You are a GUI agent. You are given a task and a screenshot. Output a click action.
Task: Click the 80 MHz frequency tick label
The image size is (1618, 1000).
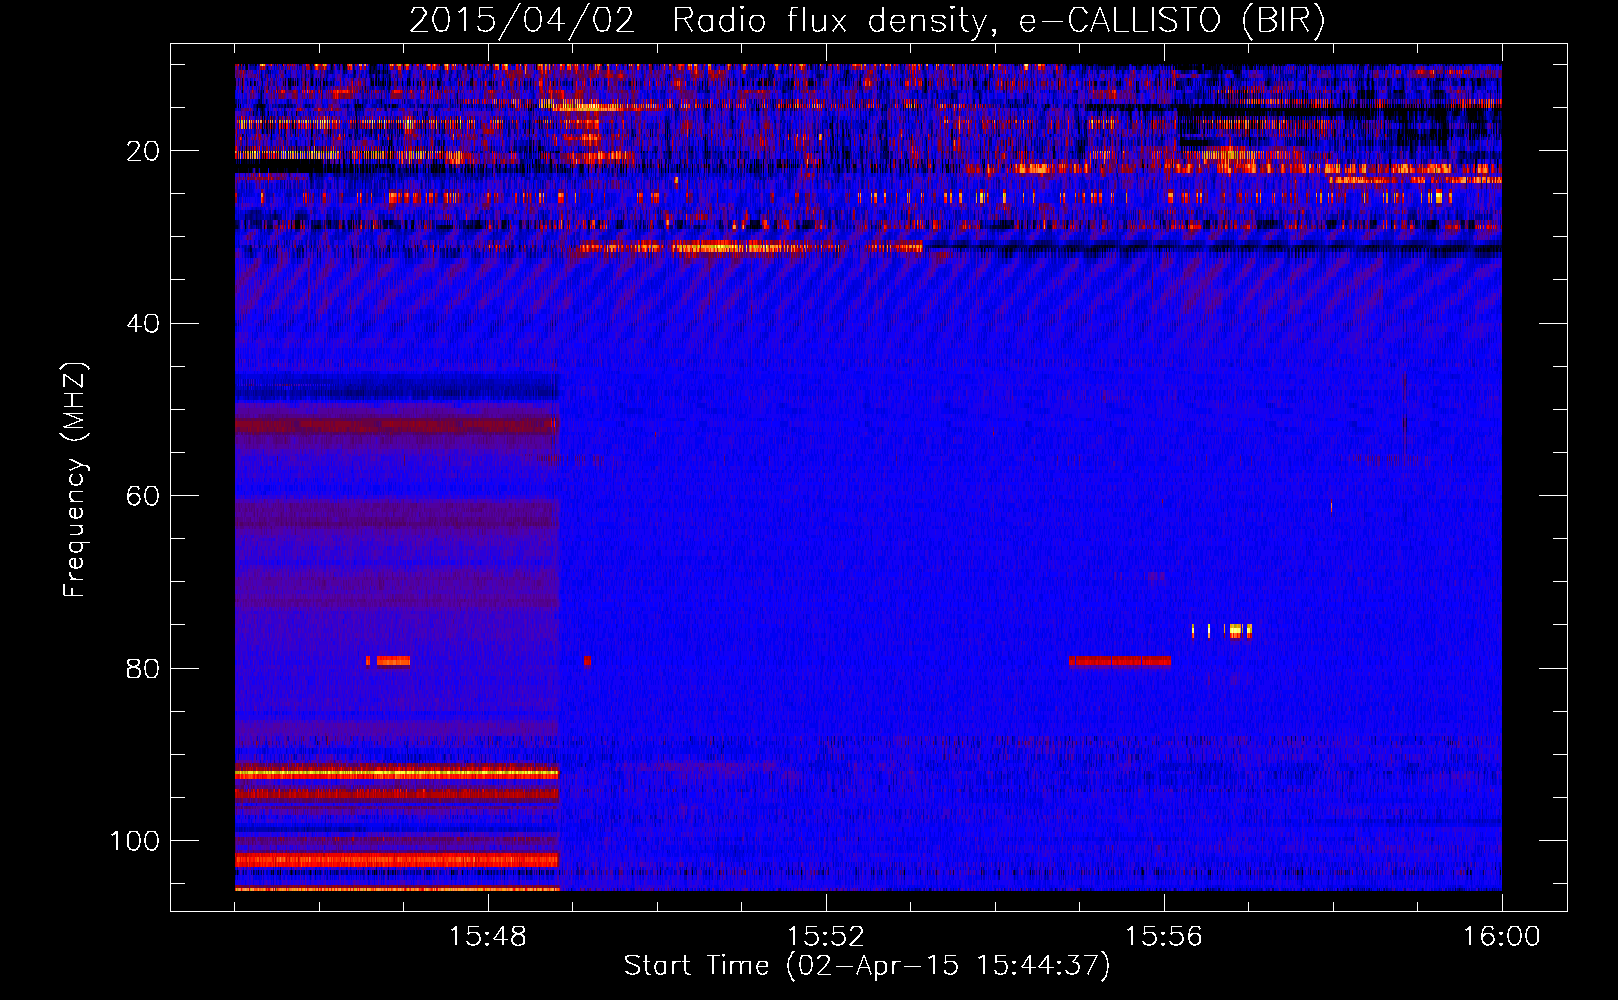(143, 668)
